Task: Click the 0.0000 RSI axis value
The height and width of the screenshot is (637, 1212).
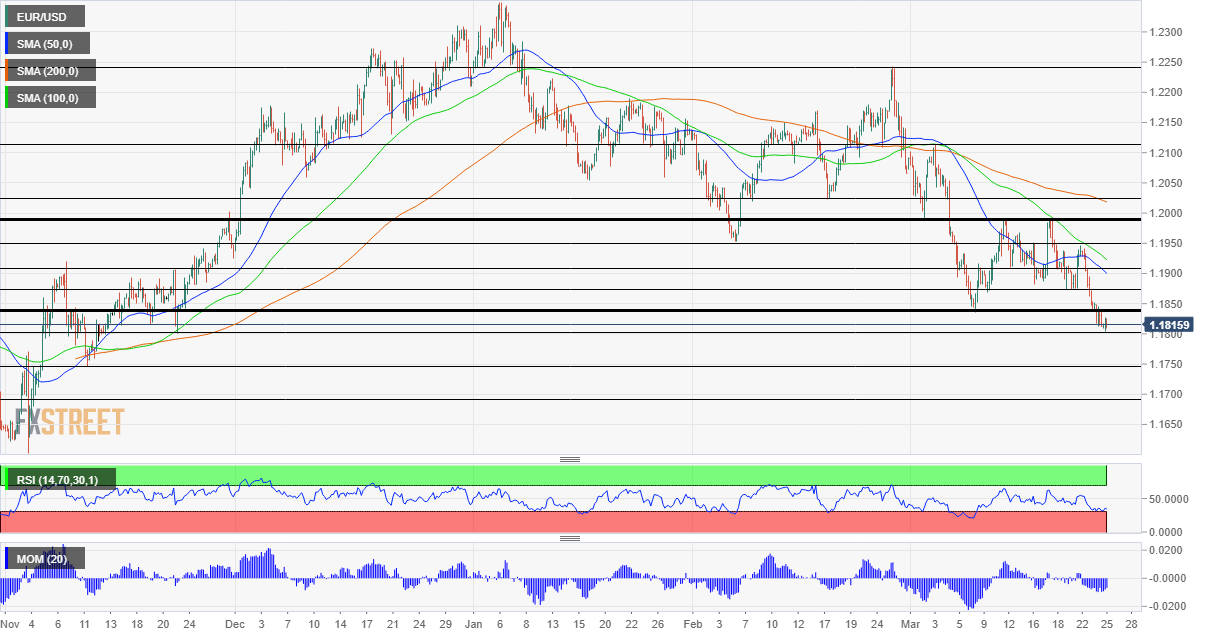Action: 1164,531
